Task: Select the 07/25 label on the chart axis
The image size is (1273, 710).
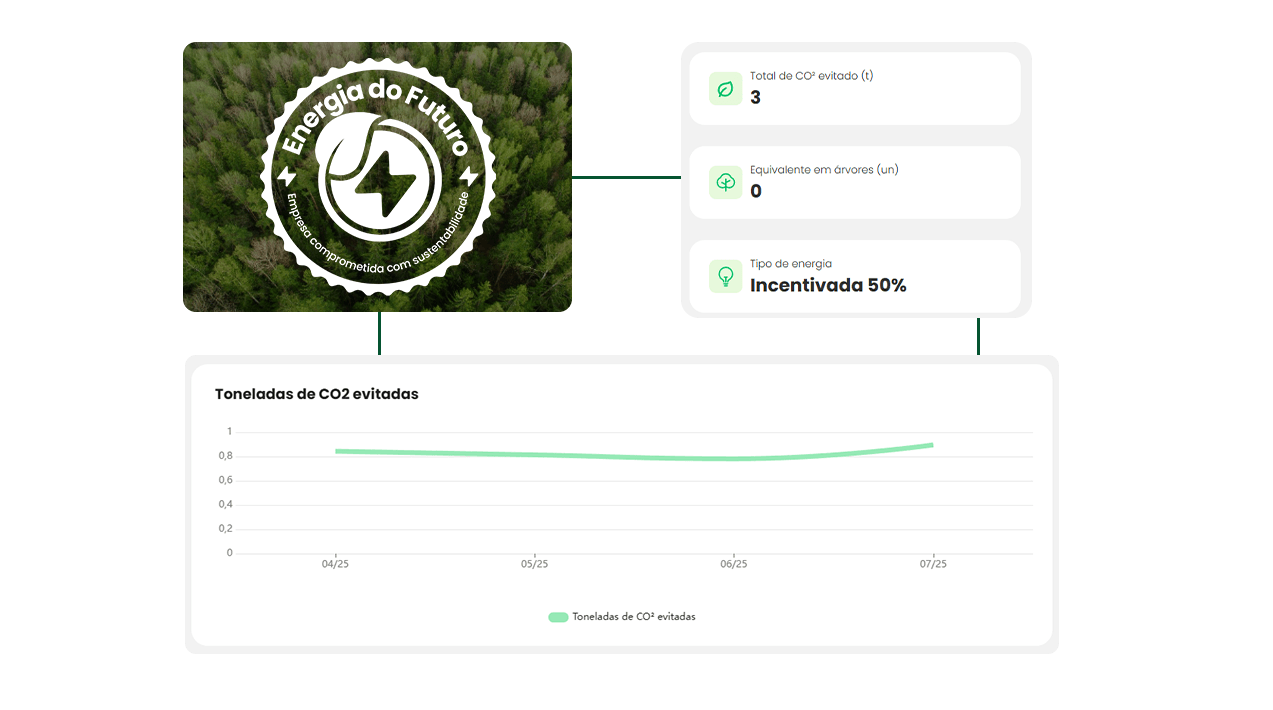Action: click(x=933, y=565)
